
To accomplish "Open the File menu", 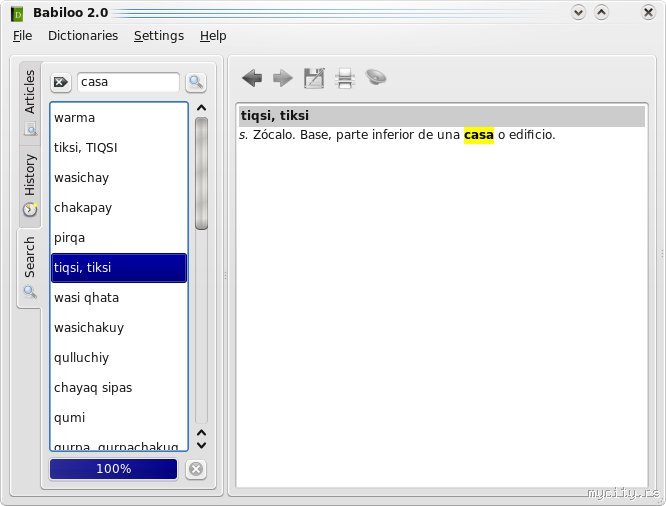I will click(23, 36).
